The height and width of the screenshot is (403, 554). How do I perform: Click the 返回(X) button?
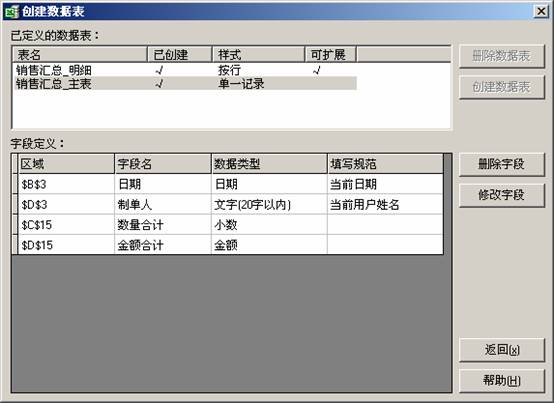[x=501, y=350]
